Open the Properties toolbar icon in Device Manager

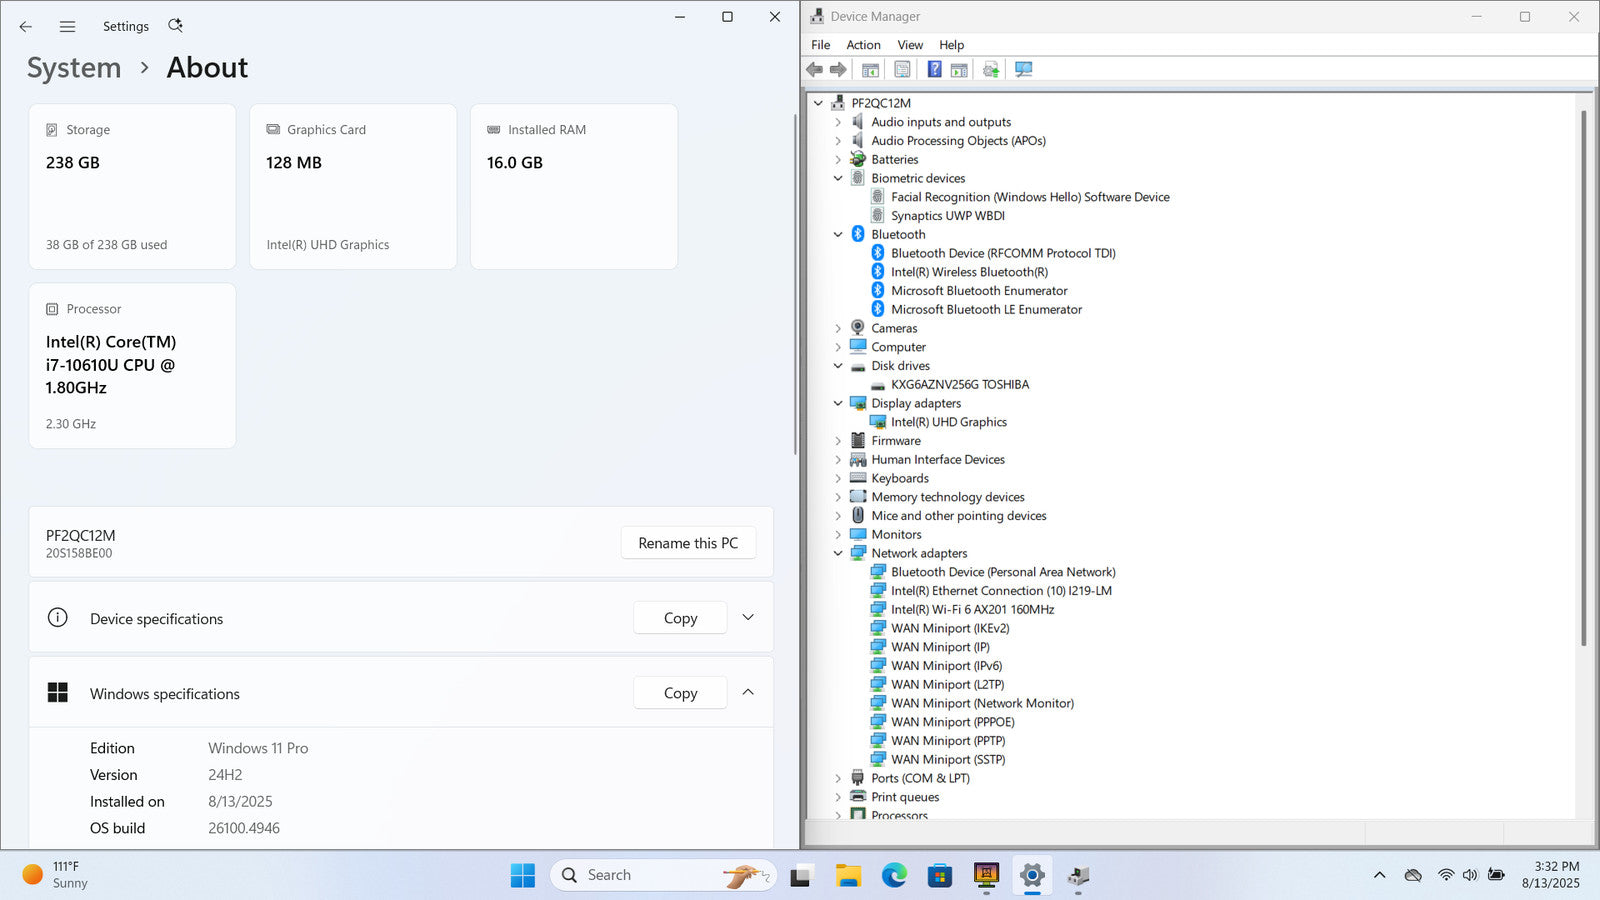click(902, 69)
